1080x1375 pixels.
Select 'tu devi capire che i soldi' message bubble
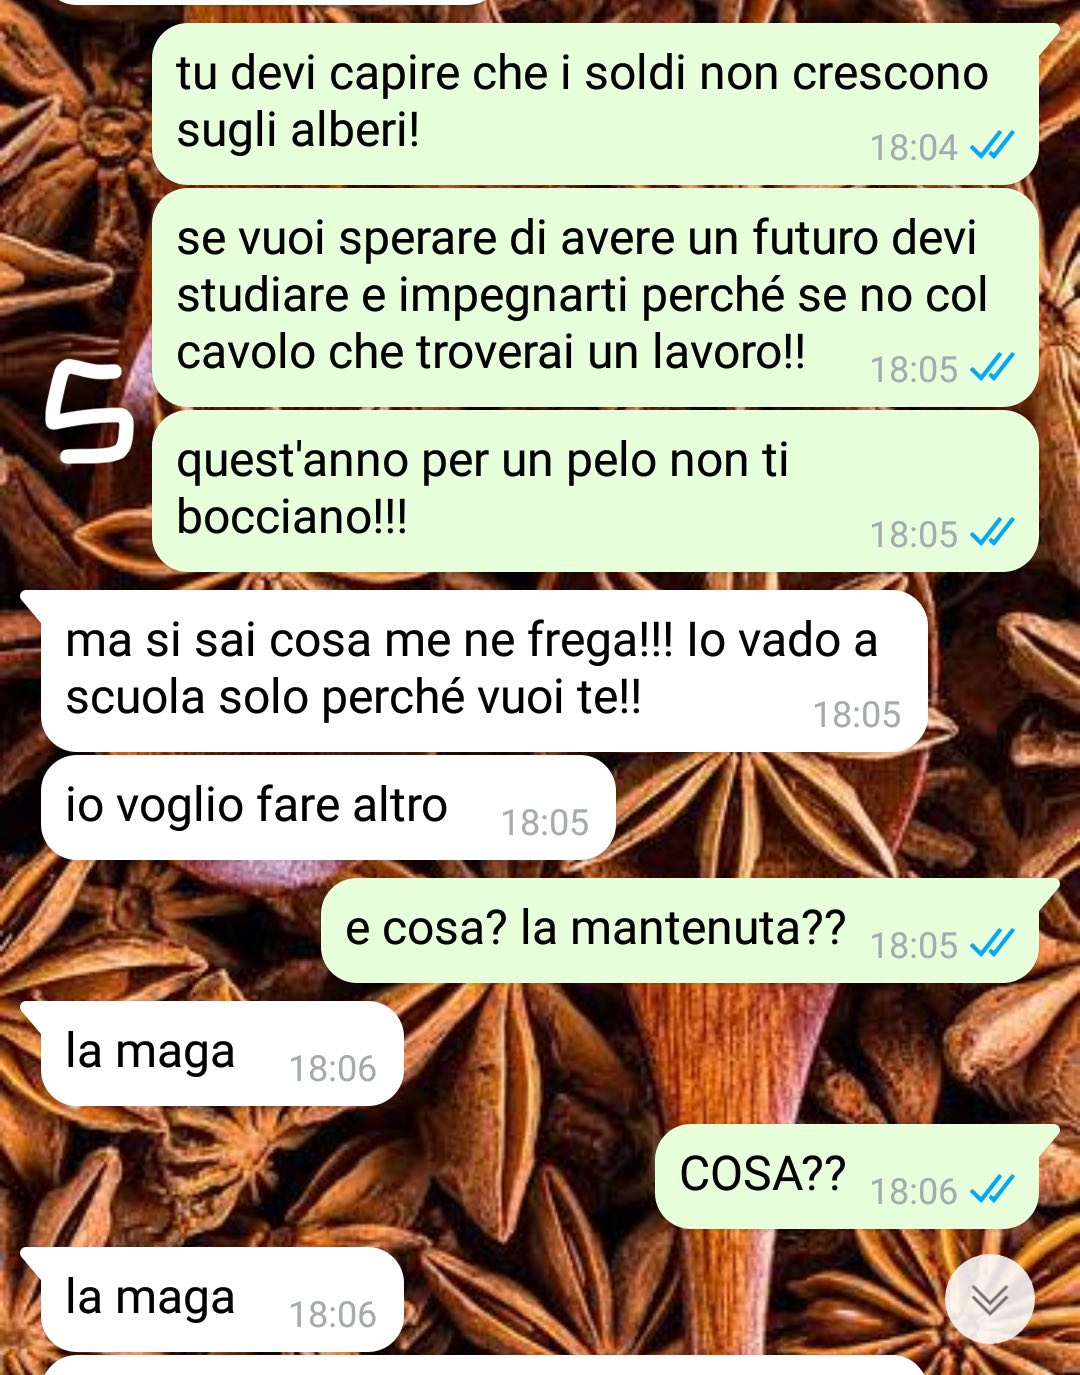point(596,104)
